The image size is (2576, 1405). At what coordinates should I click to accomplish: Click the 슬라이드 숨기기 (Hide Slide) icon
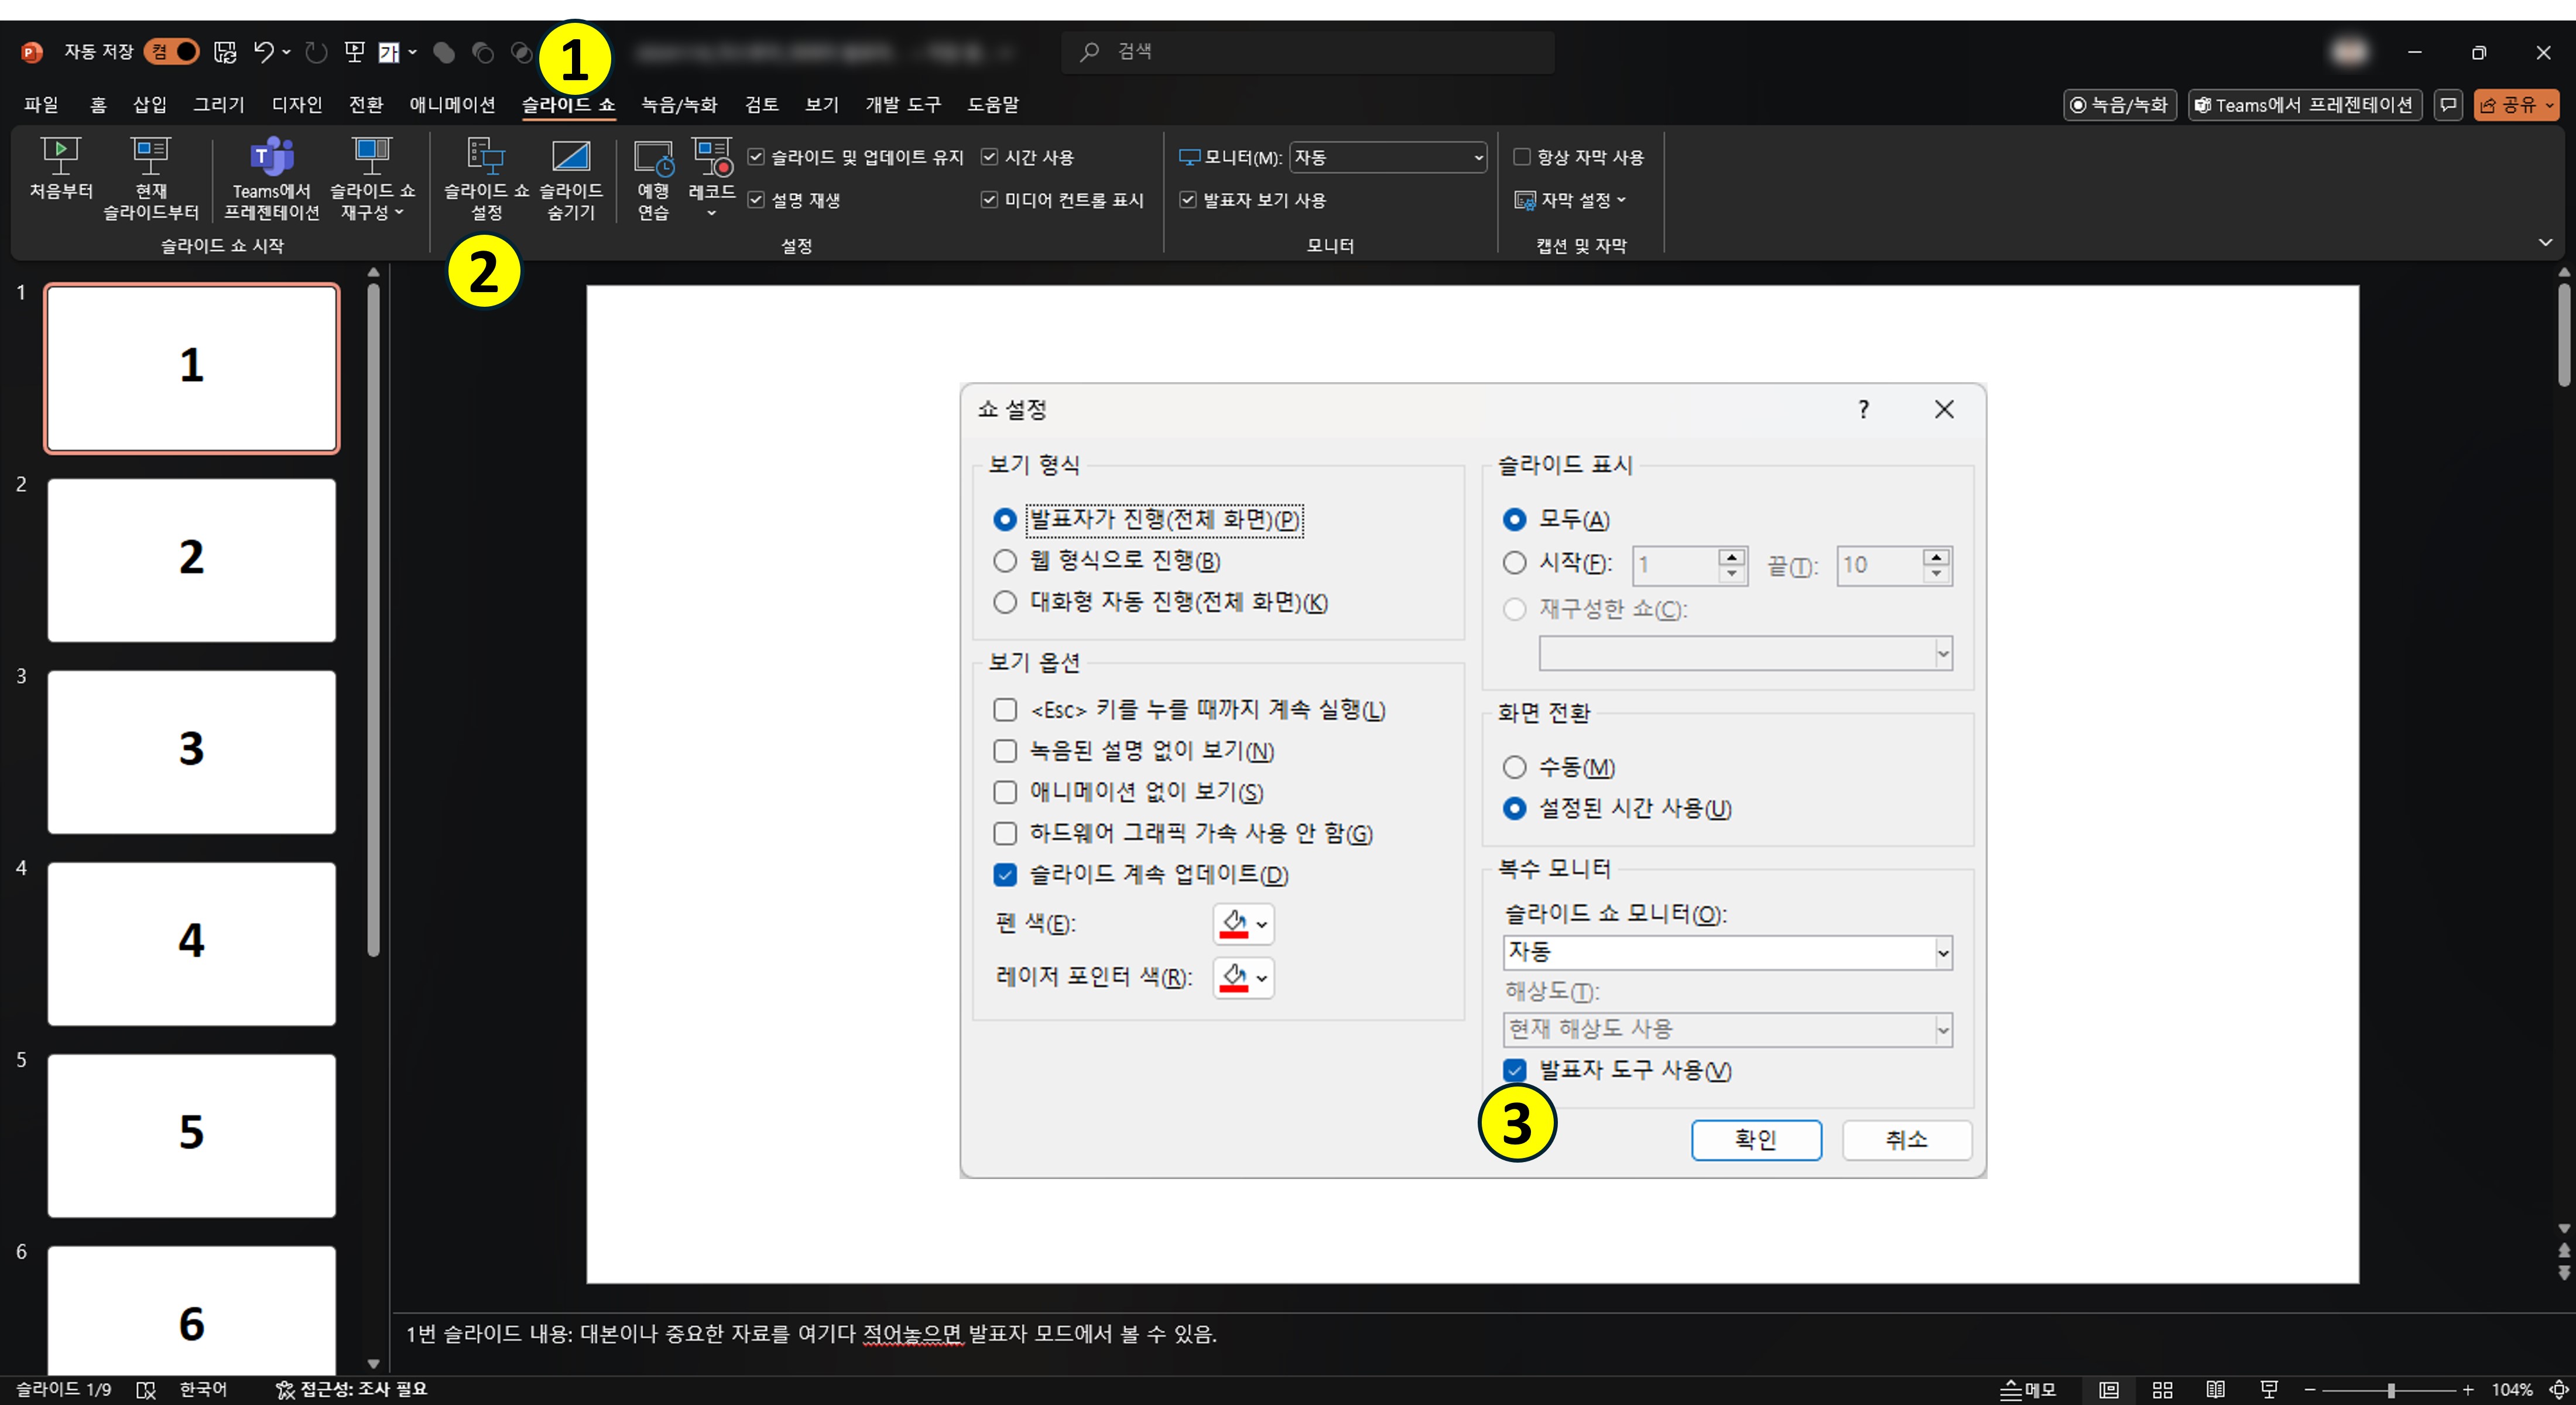pos(569,180)
